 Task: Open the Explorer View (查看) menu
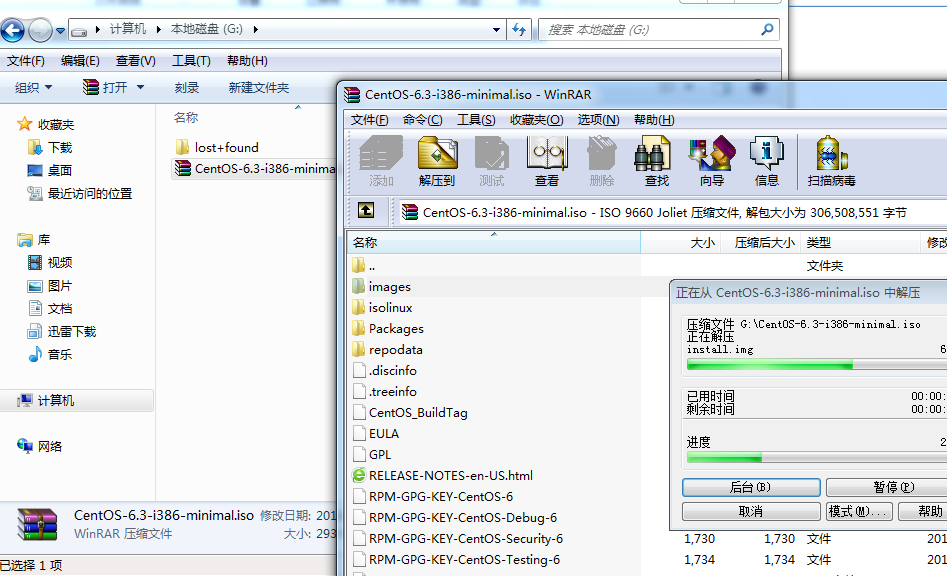135,61
